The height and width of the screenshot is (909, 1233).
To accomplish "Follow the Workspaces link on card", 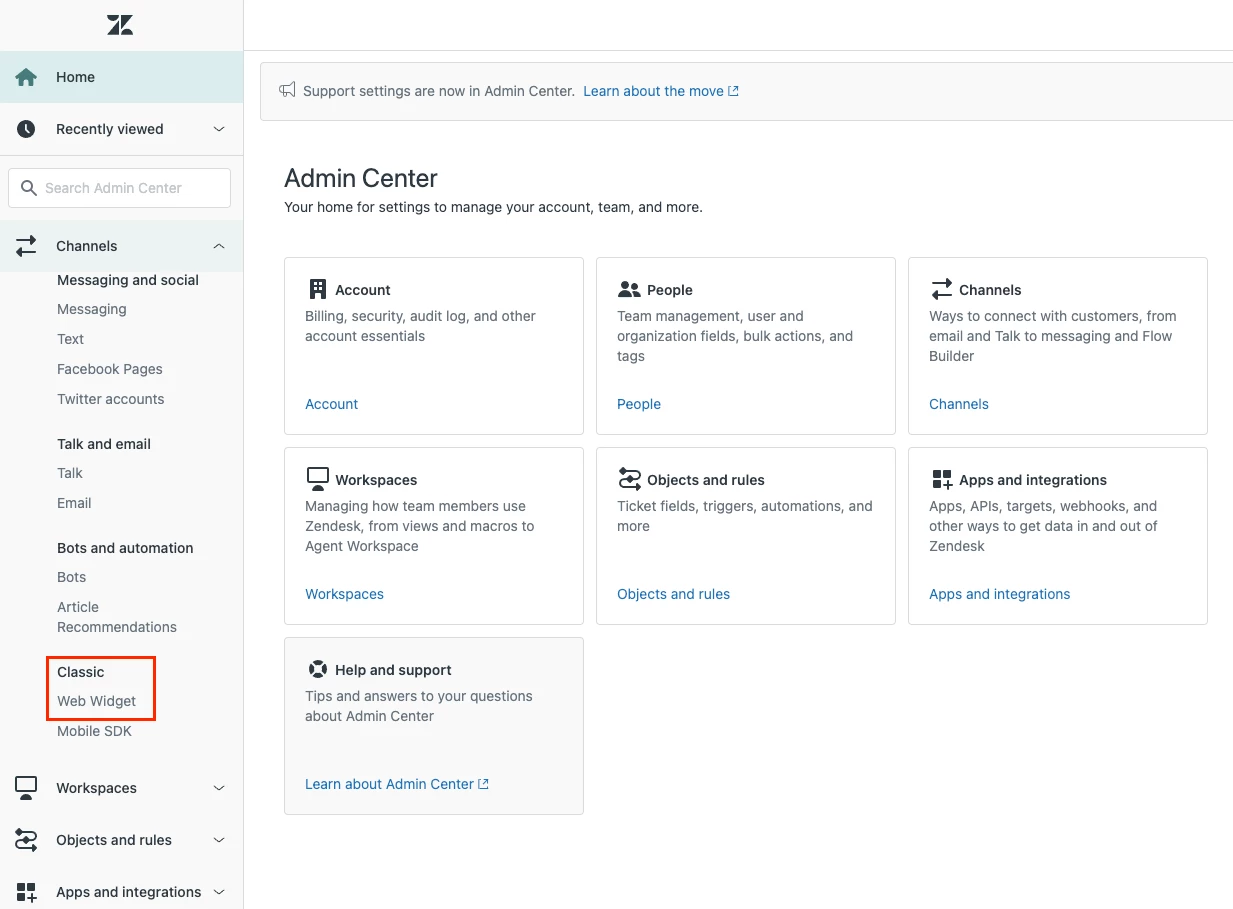I will click(x=344, y=594).
